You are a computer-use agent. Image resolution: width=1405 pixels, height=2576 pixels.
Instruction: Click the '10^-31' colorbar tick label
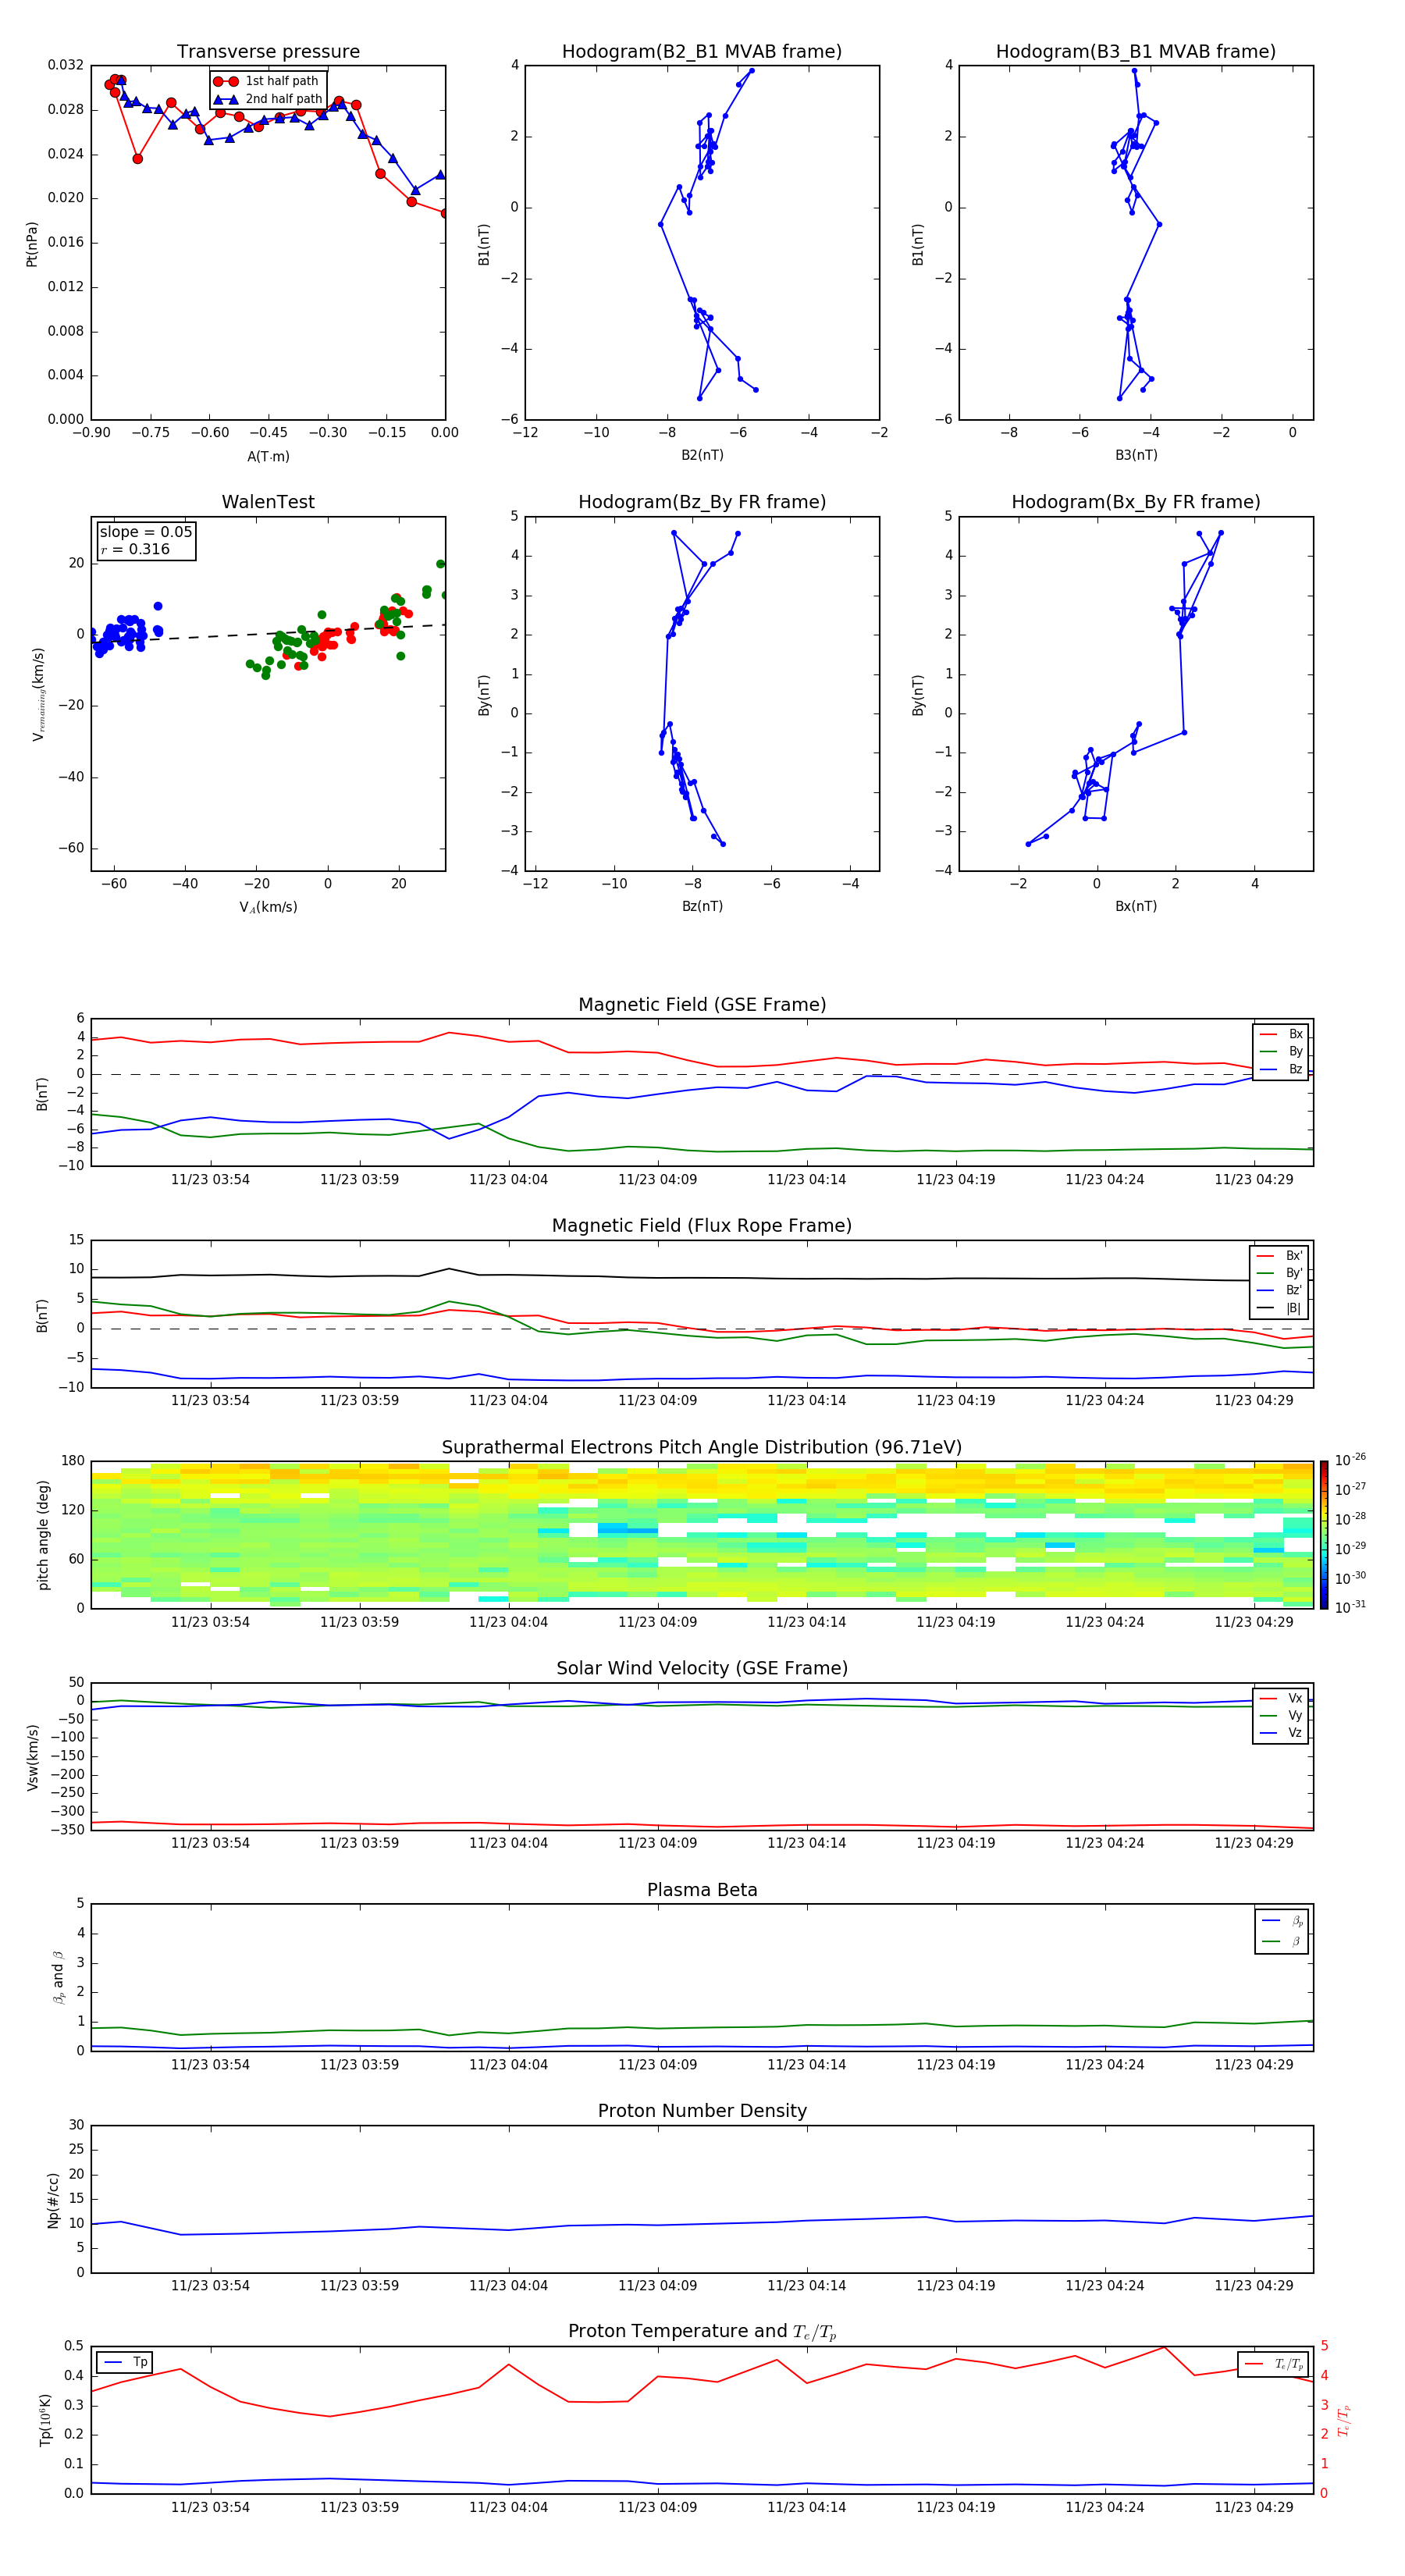point(1350,1607)
